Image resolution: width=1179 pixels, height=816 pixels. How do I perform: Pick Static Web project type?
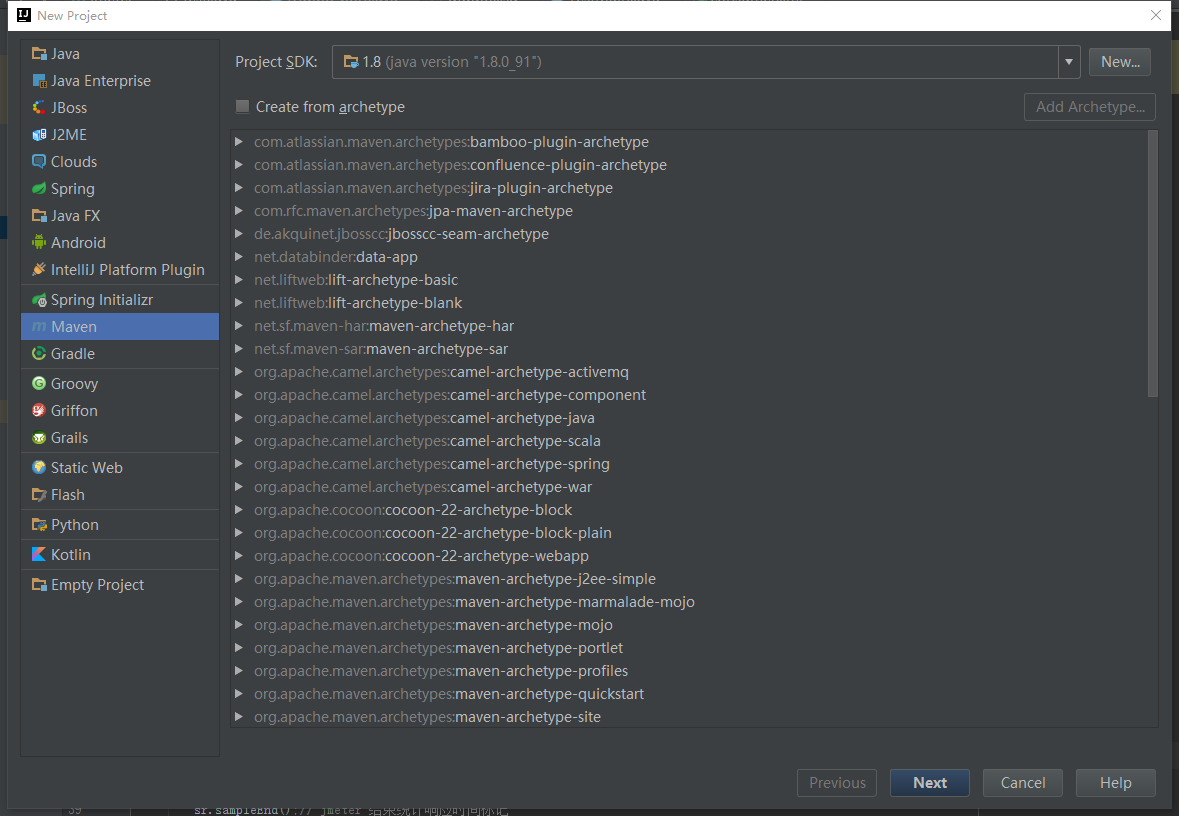(120, 468)
